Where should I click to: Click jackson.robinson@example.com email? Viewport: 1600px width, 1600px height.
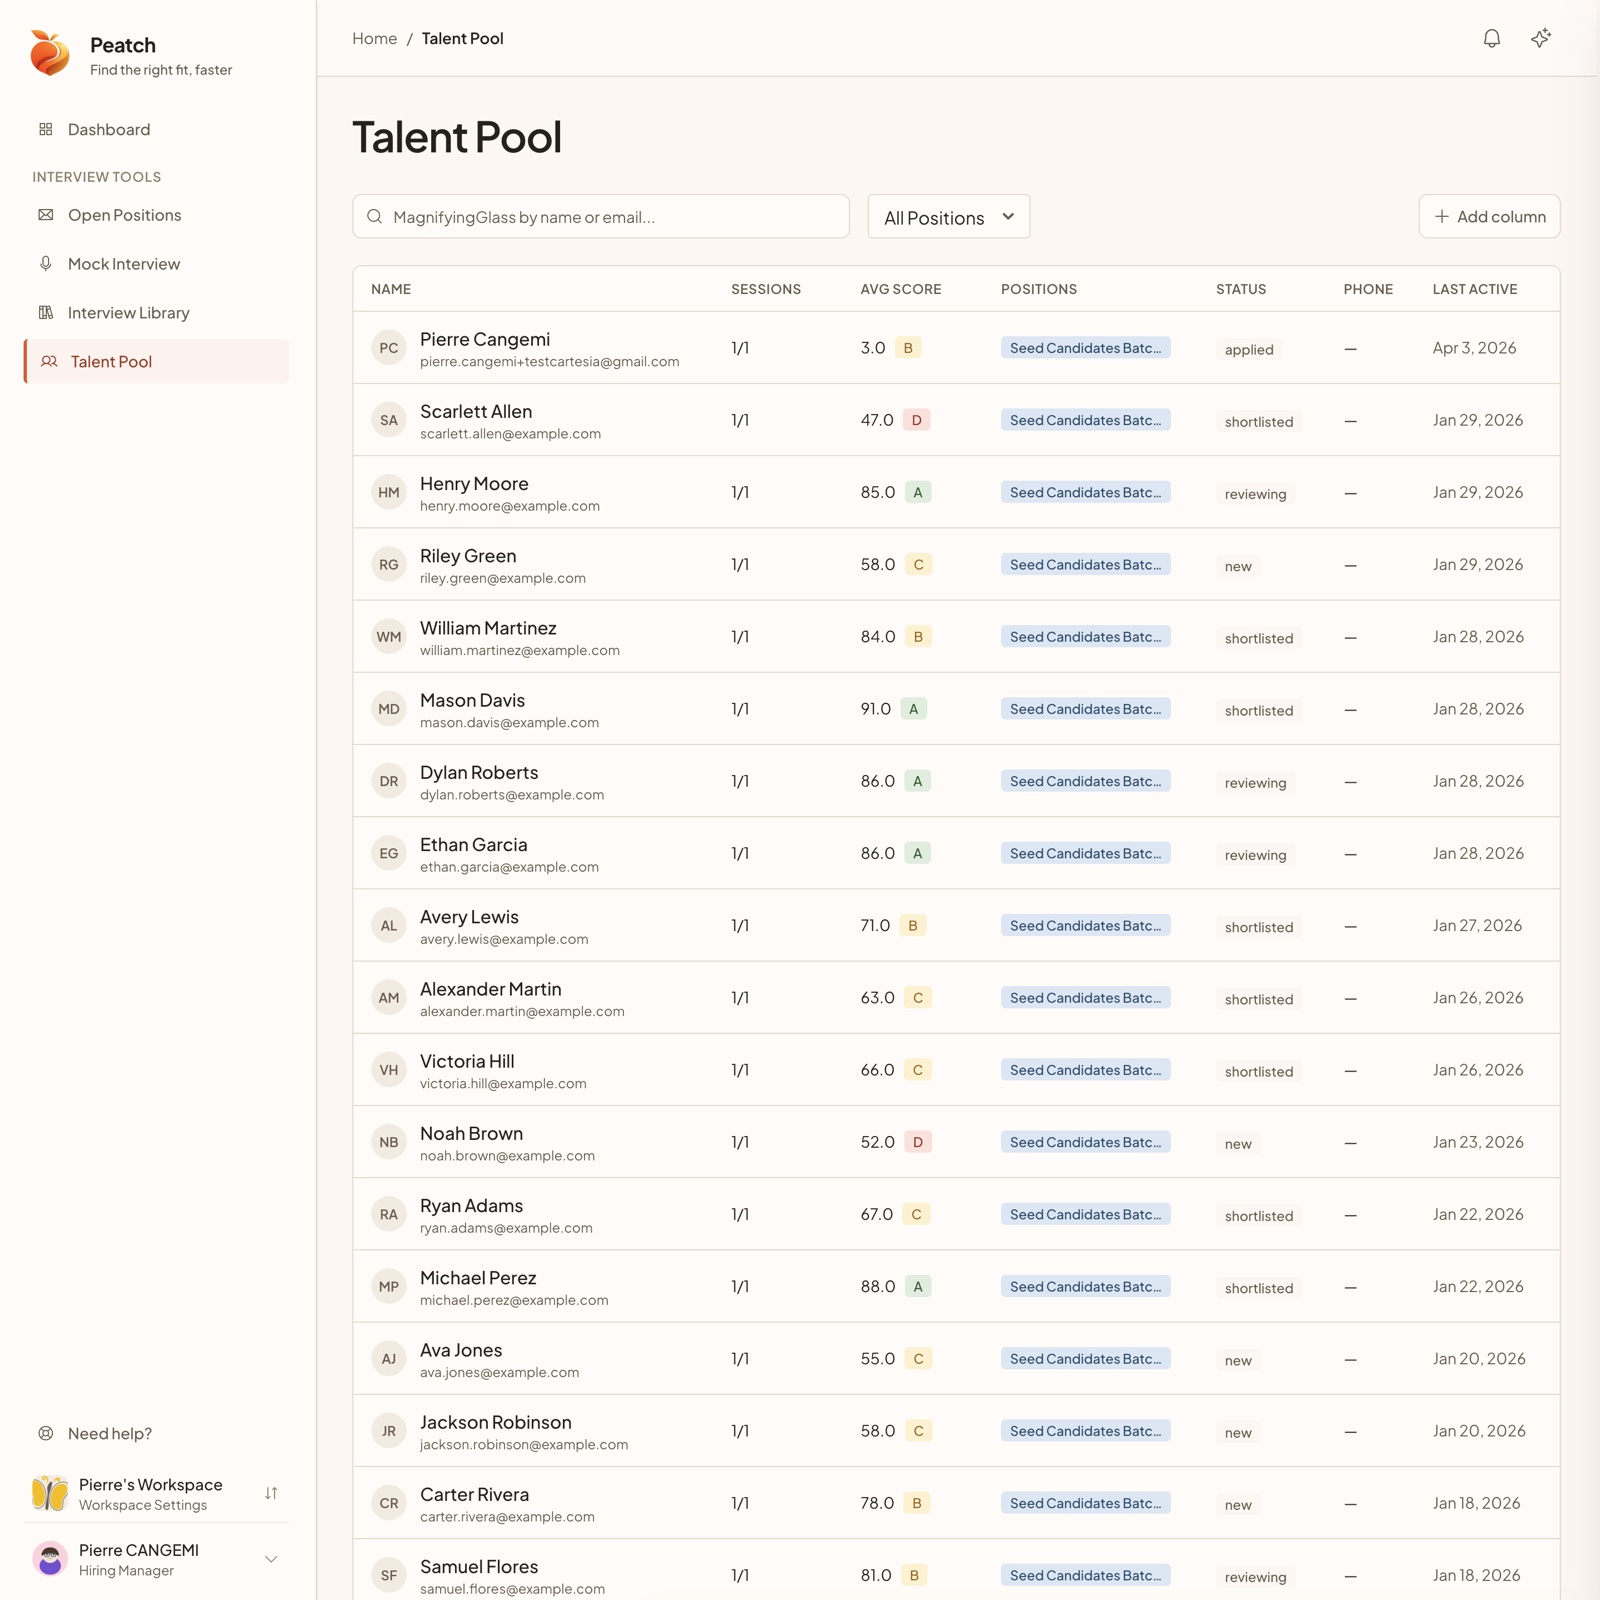tap(524, 1445)
